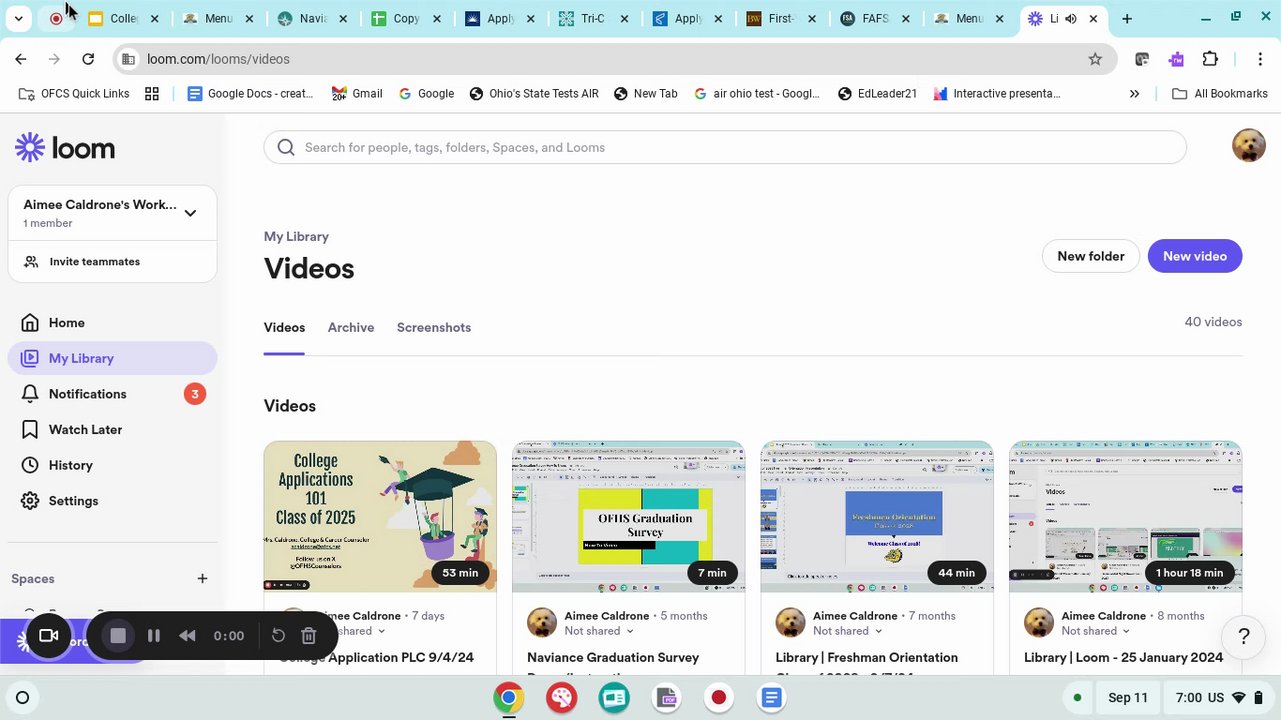Screen dimensions: 1281x720
Task: Click the notifications badge showing 3
Action: click(x=195, y=394)
